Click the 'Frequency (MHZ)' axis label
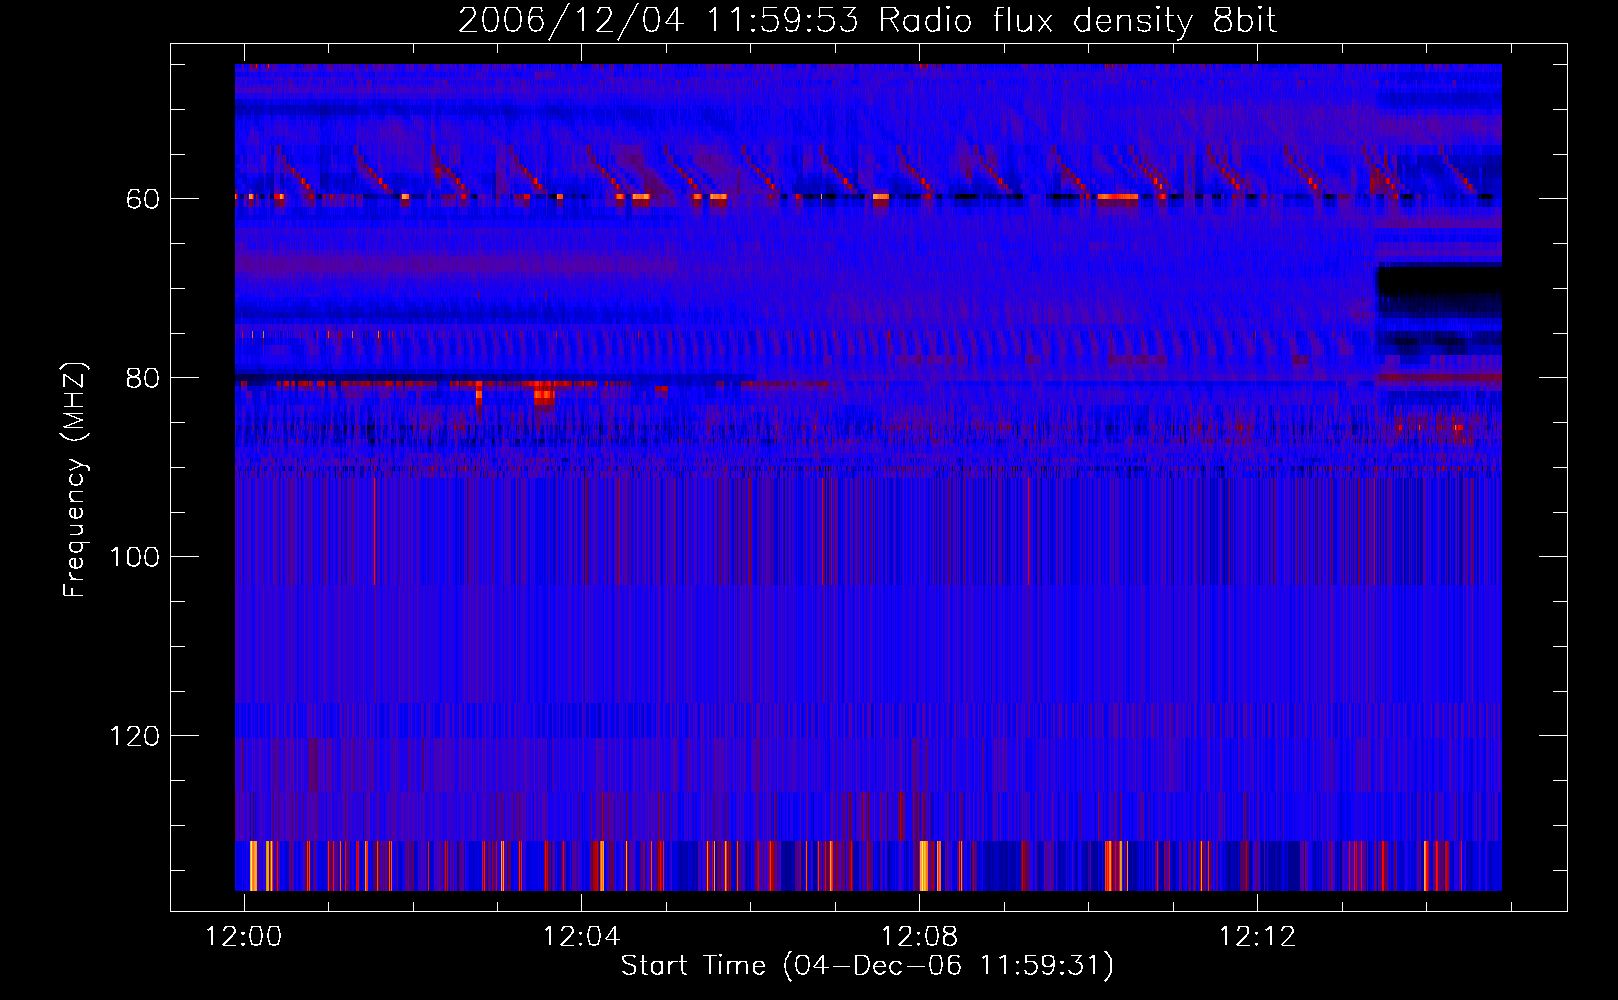The height and width of the screenshot is (1000, 1618). pos(75,480)
